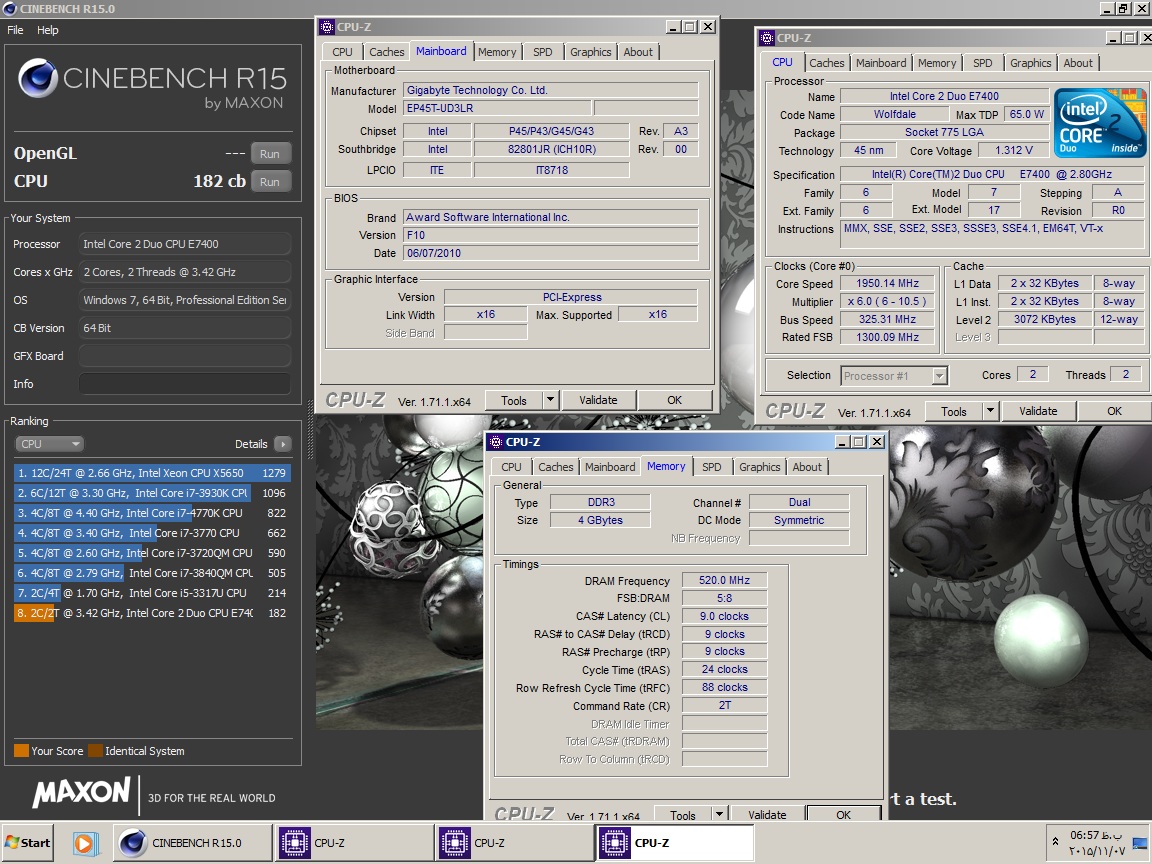The image size is (1152, 864).
Task: Open Tools dropdown arrow in CPU window
Action: [990, 411]
